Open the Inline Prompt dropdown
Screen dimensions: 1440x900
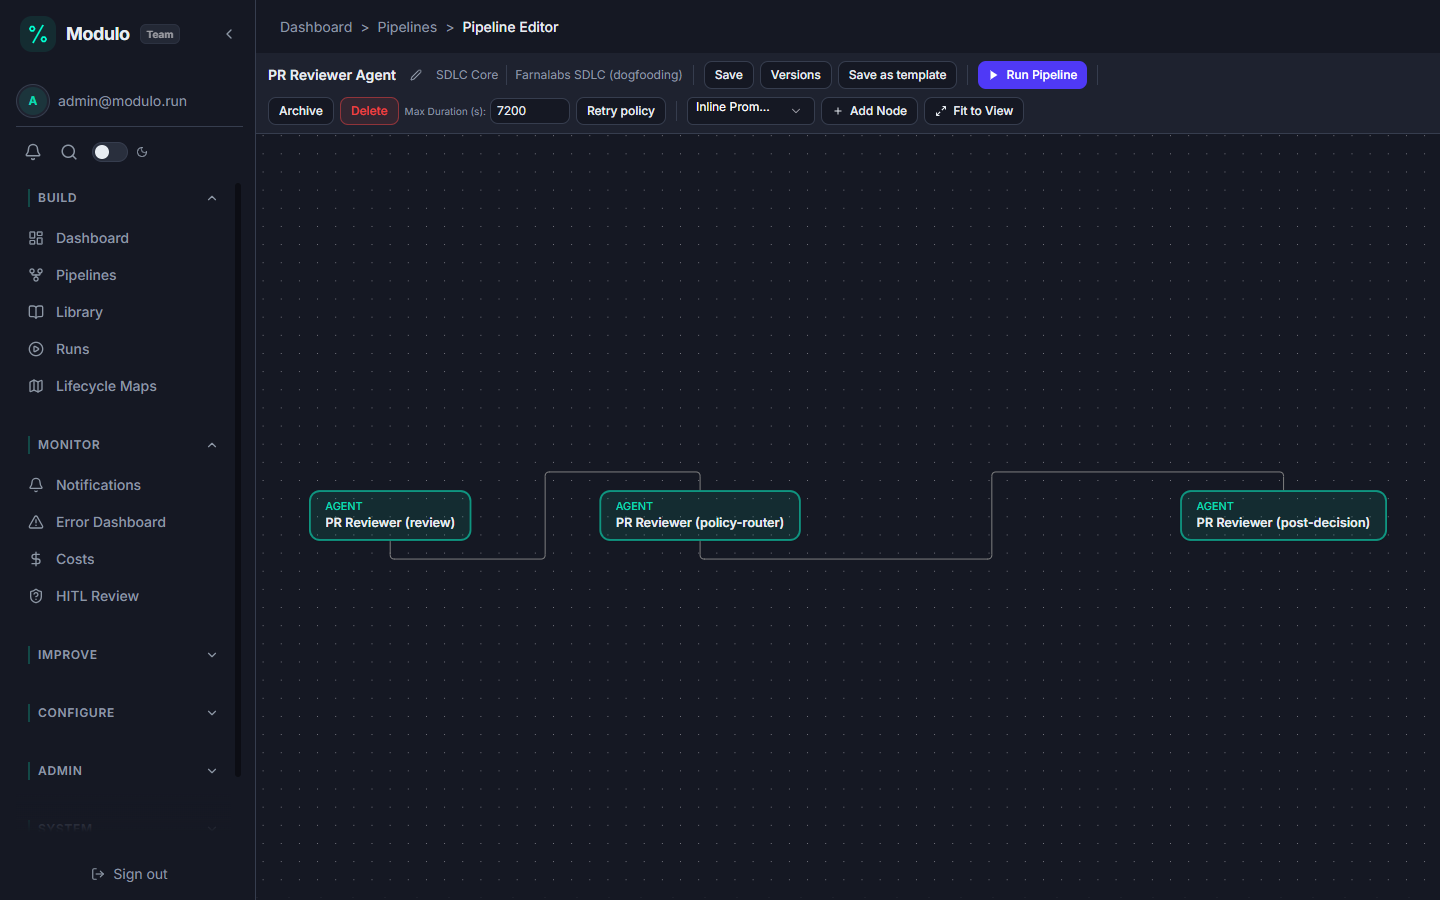[750, 110]
